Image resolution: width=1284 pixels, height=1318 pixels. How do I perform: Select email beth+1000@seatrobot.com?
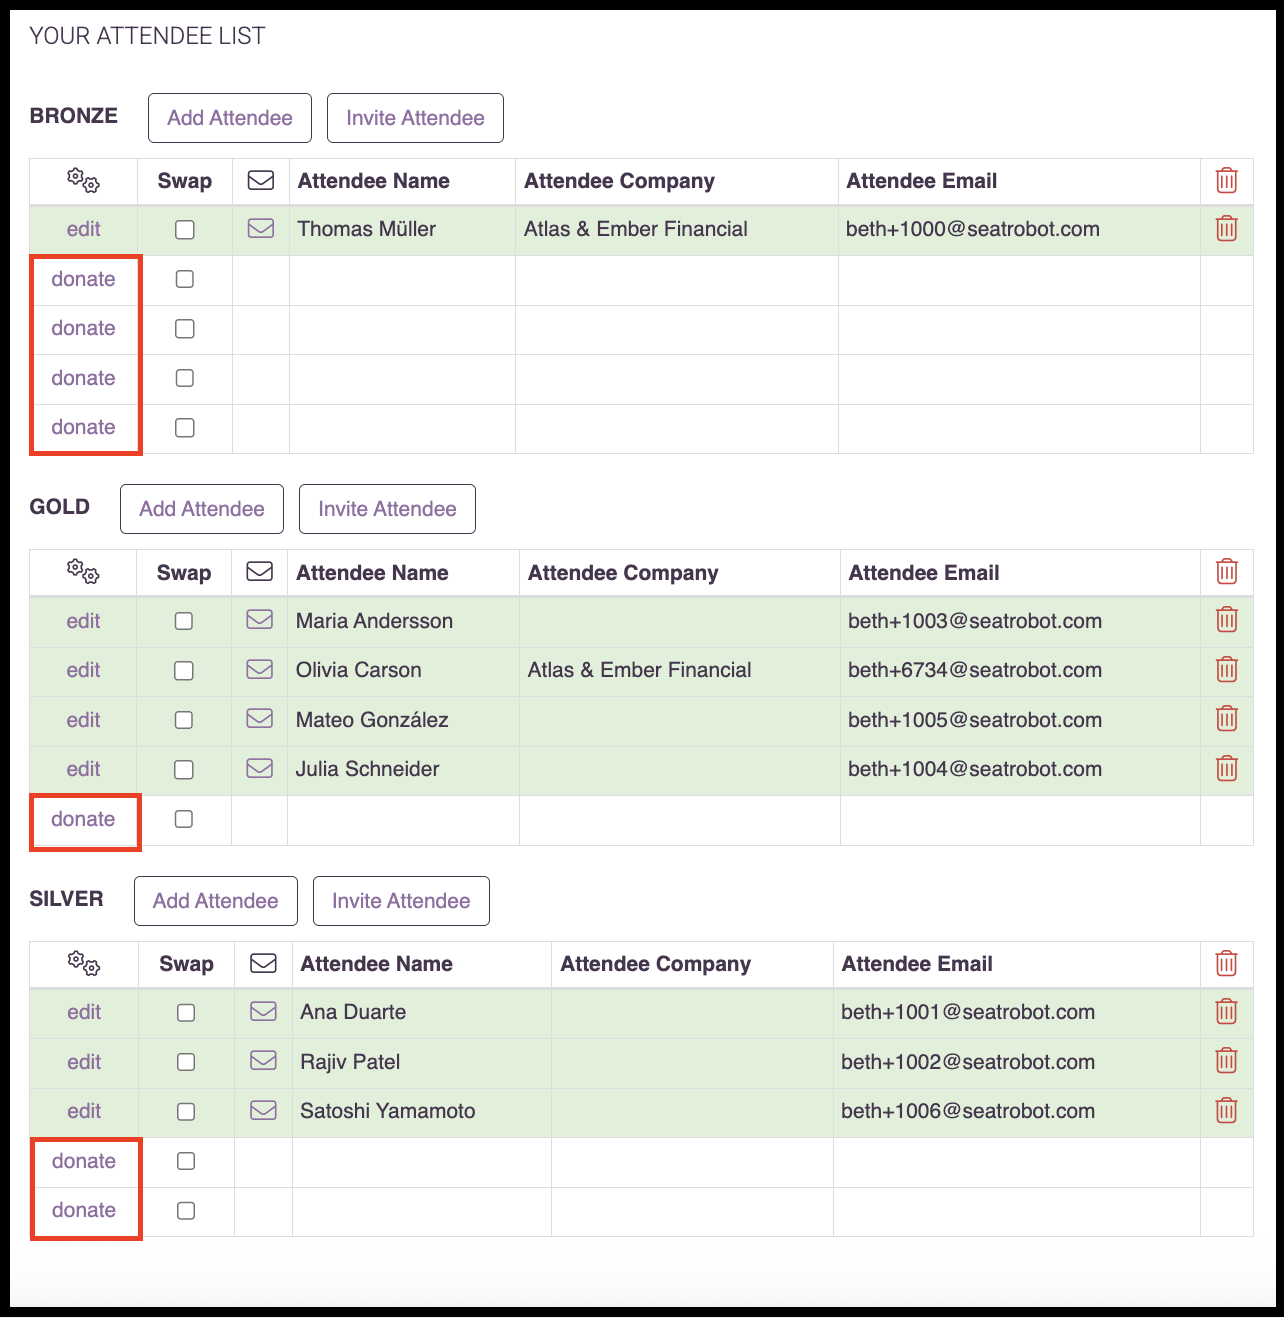click(973, 229)
